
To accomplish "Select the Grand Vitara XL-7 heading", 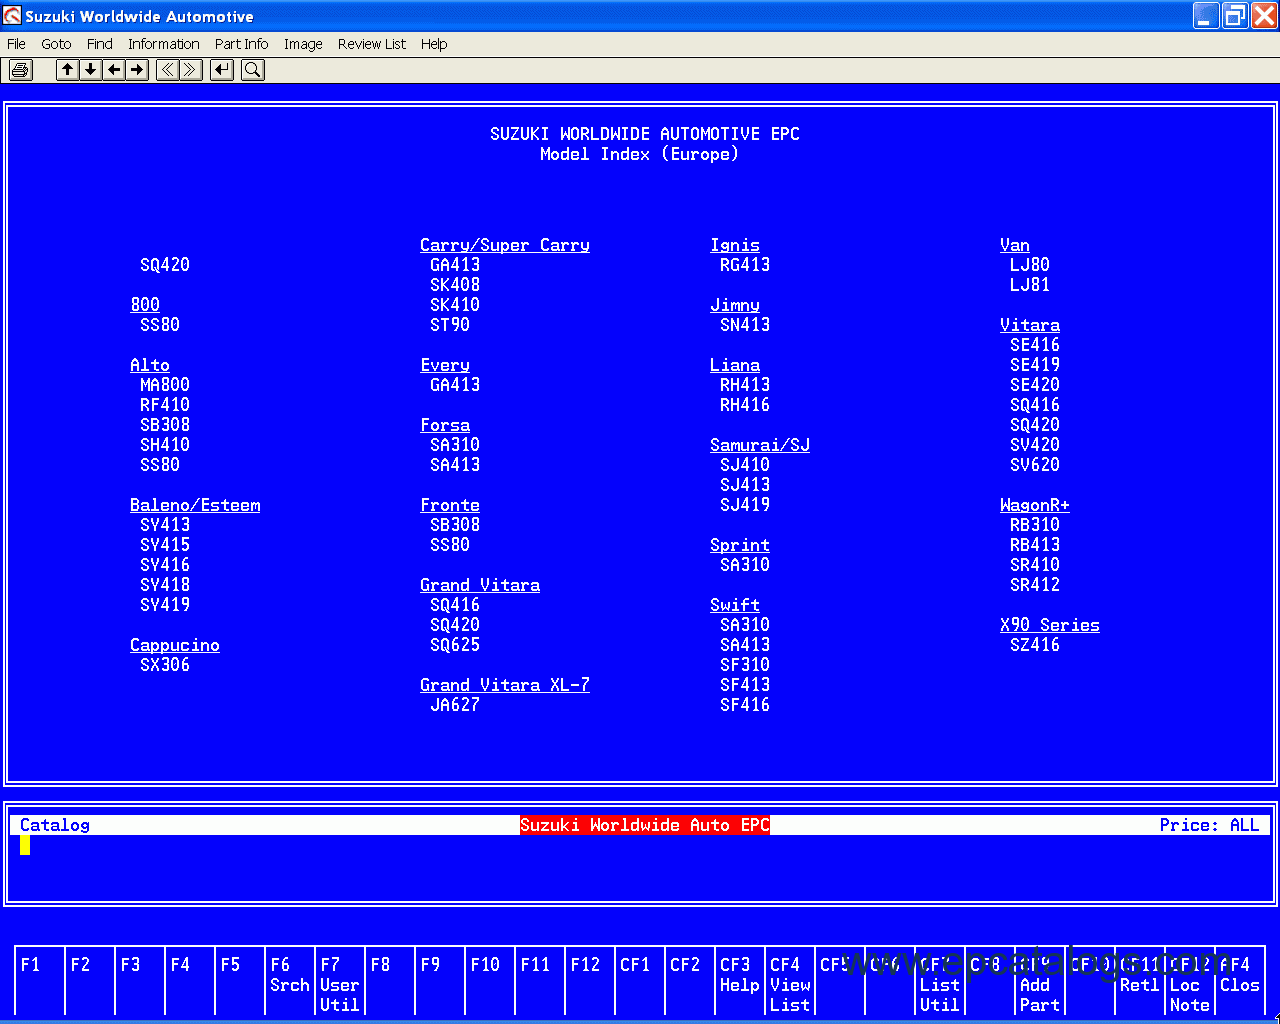I will tap(505, 685).
